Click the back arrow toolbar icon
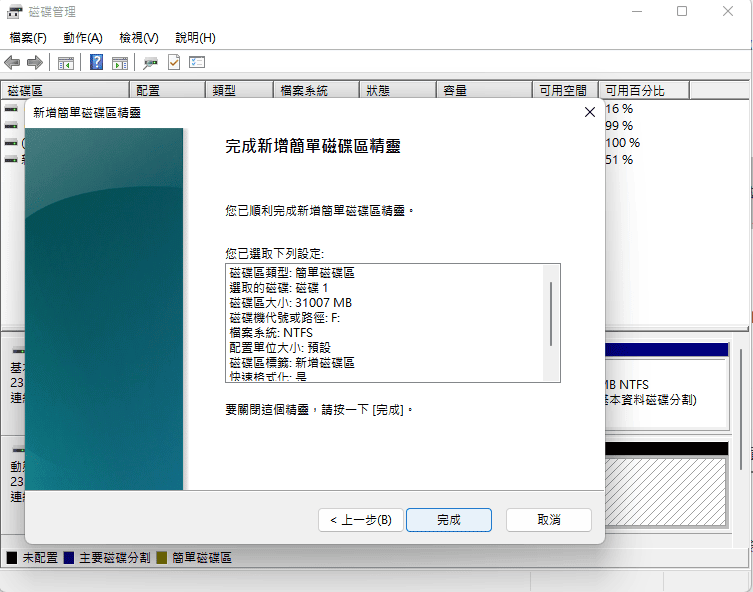Viewport: 753px width, 592px height. [x=12, y=62]
